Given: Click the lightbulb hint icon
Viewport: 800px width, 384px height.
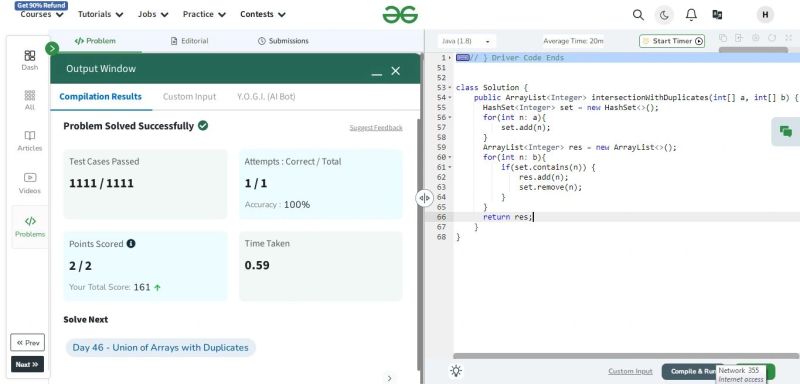Looking at the screenshot, I should (x=456, y=371).
